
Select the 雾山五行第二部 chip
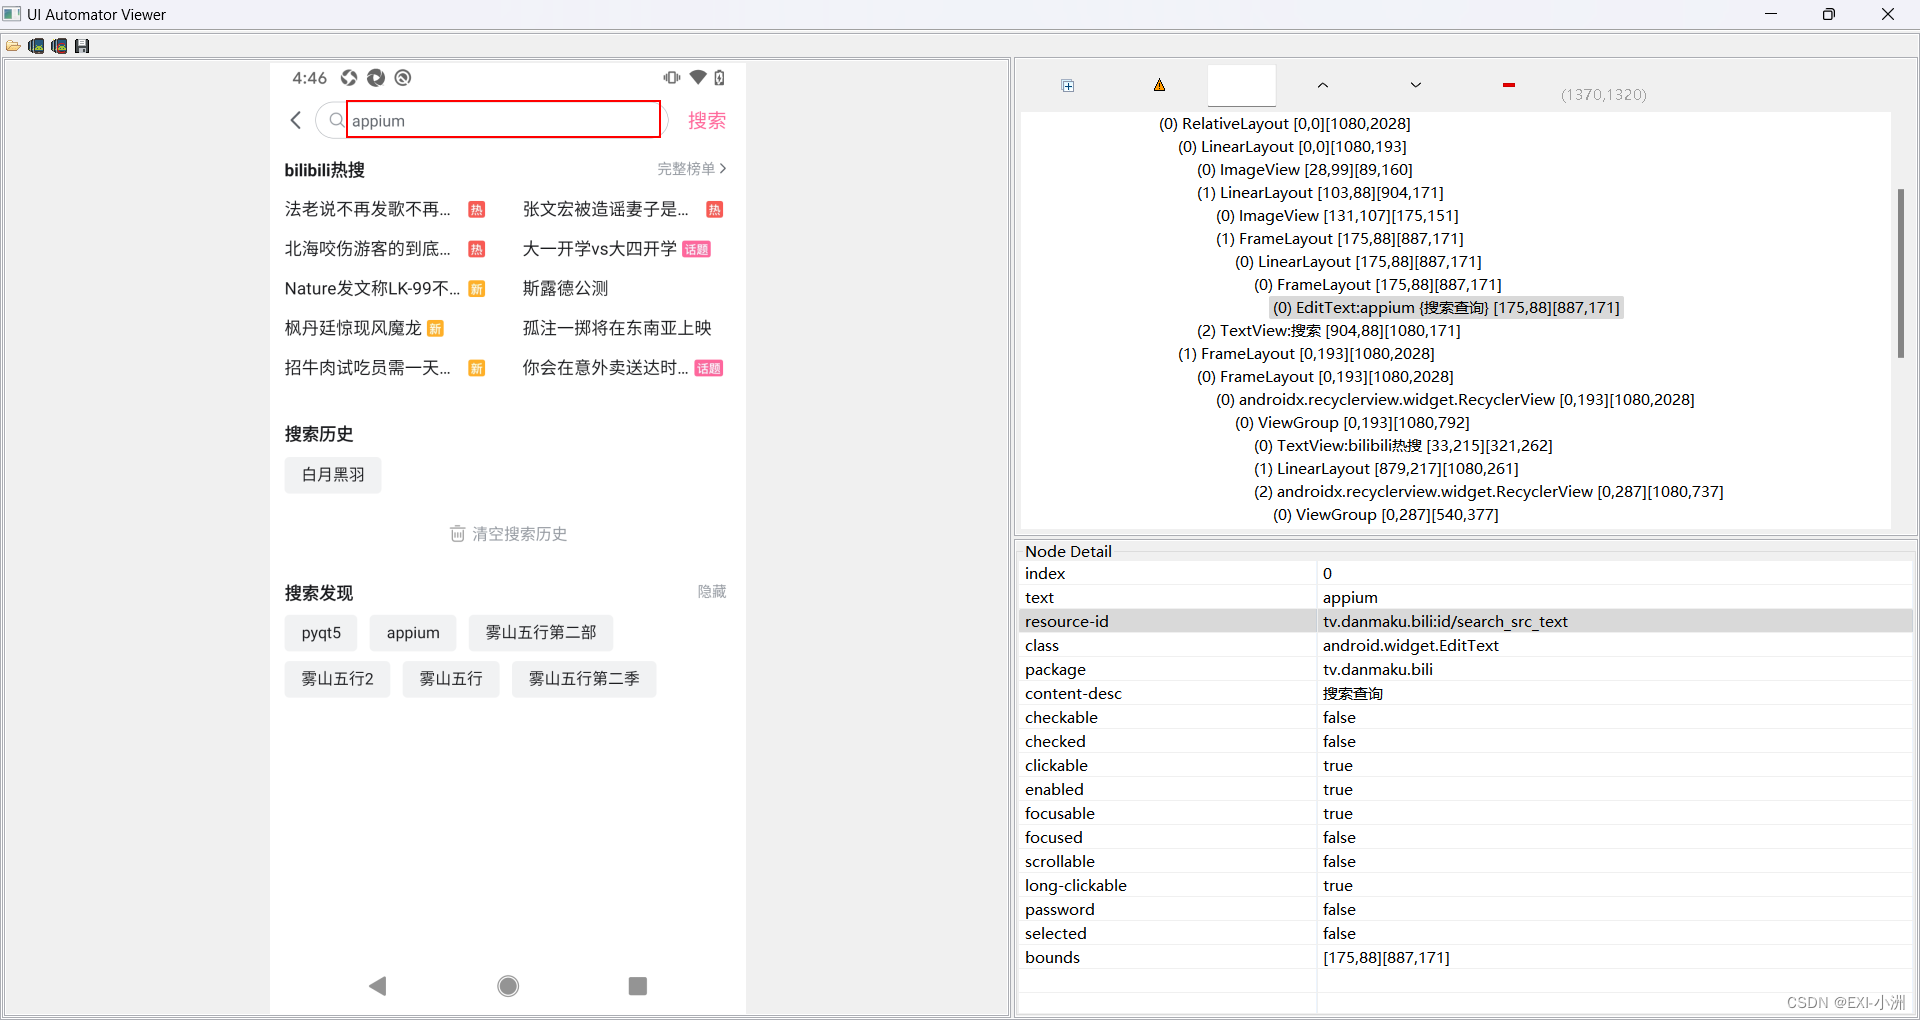pos(541,633)
